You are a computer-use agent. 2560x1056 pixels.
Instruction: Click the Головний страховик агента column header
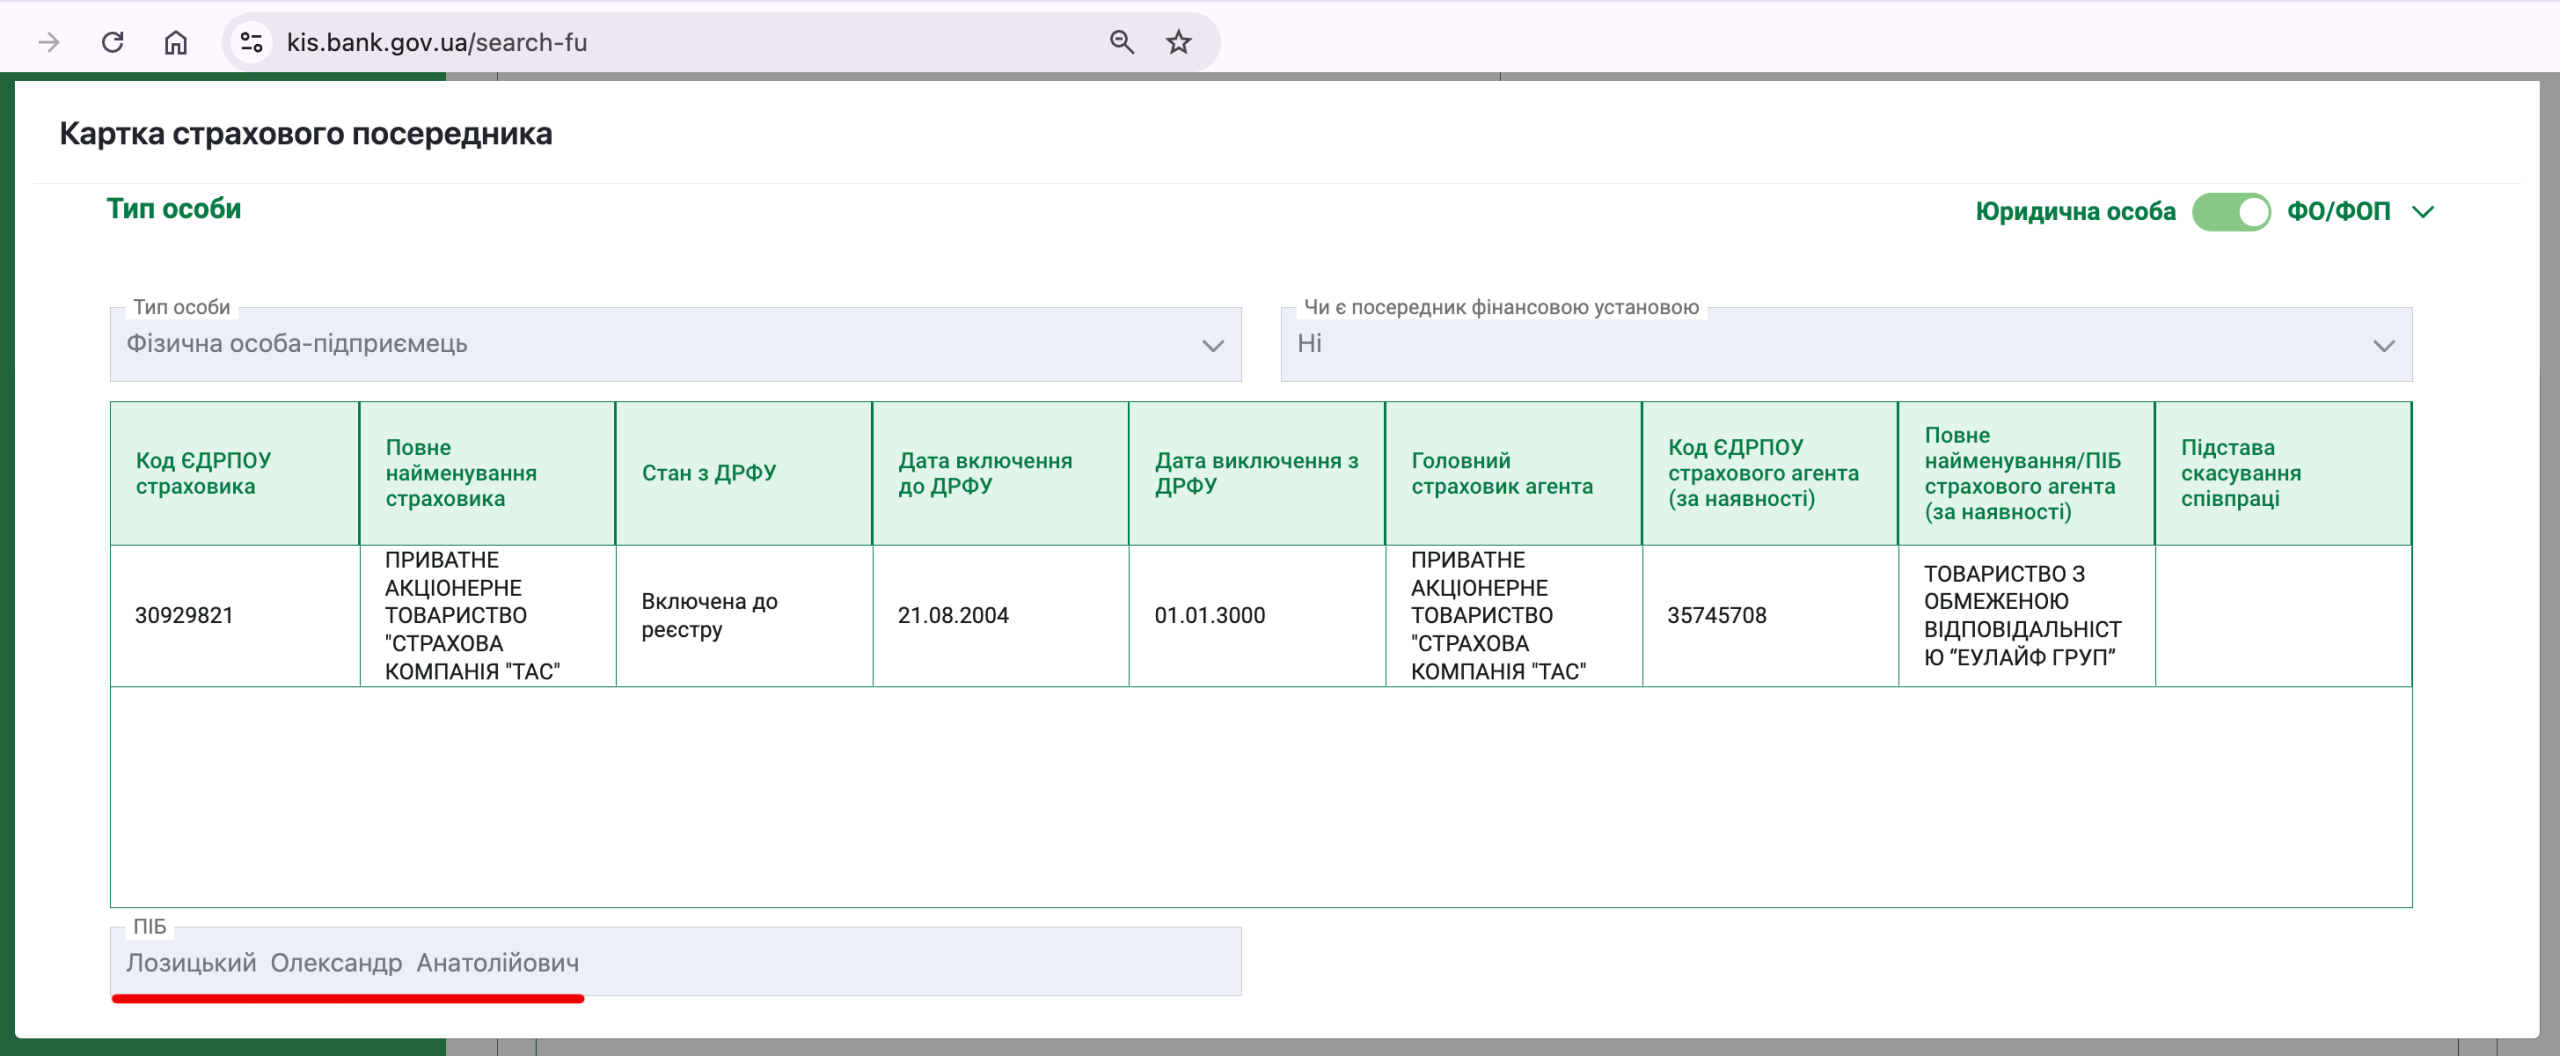click(1513, 473)
